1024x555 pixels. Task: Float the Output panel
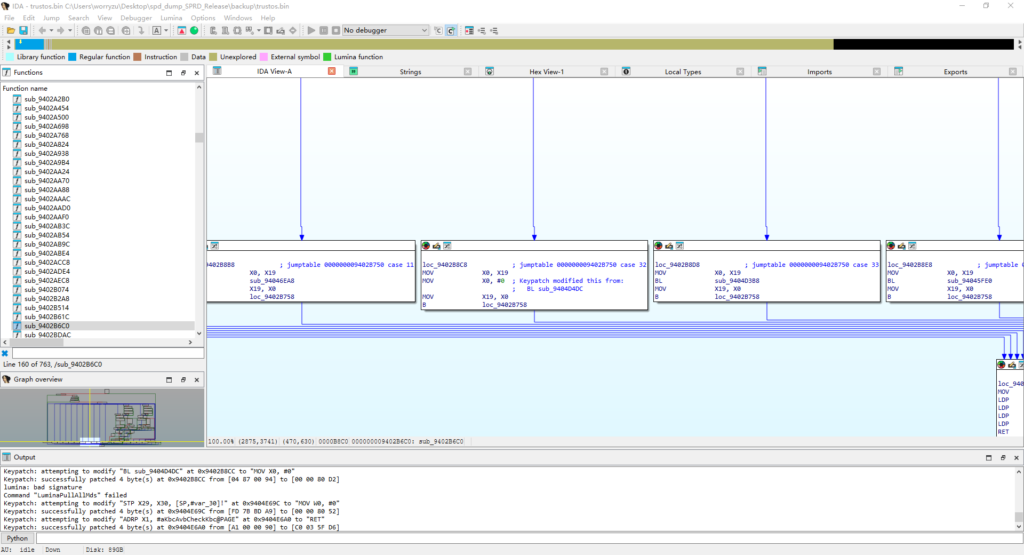coord(1002,458)
